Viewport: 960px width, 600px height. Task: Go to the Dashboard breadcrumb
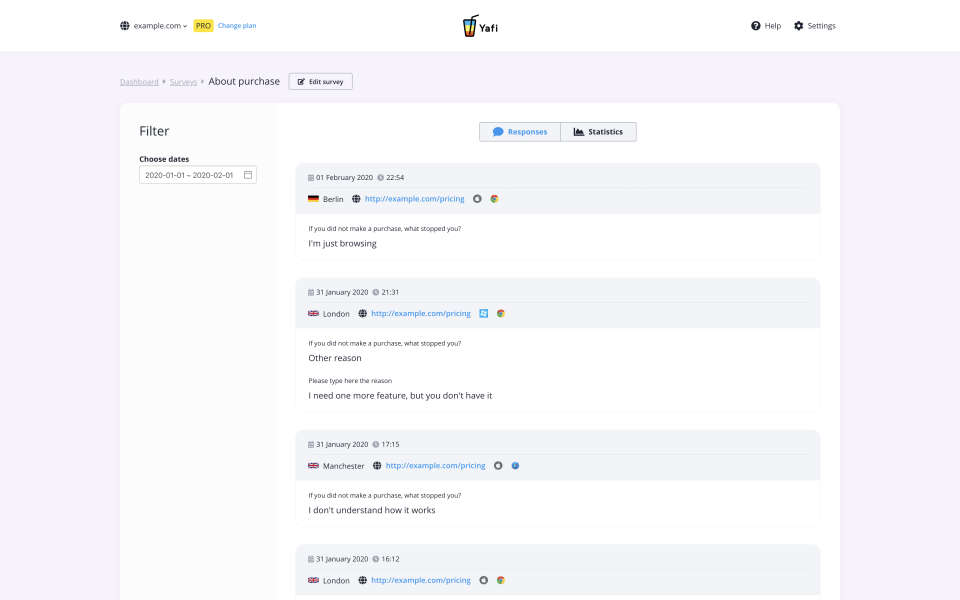coord(139,82)
